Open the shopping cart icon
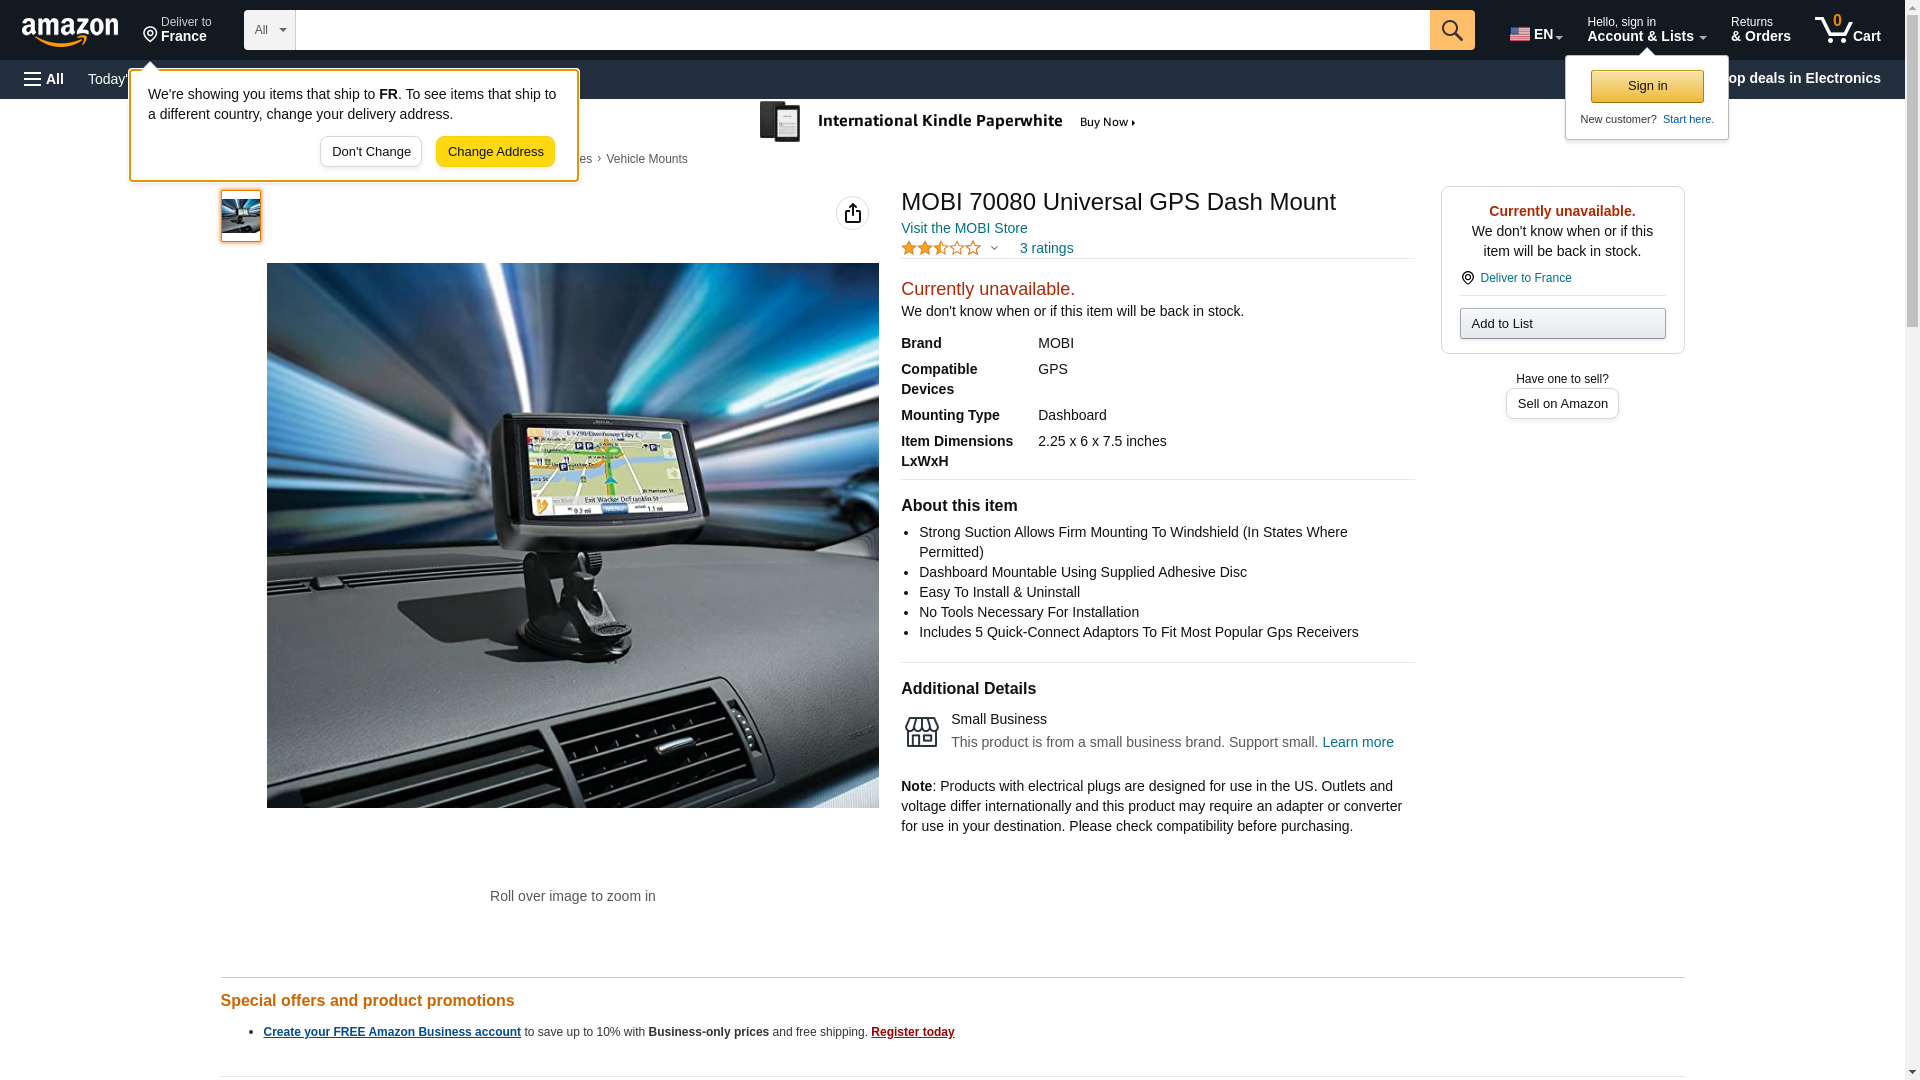Screen dimensions: 1920x1080 (x=1847, y=30)
